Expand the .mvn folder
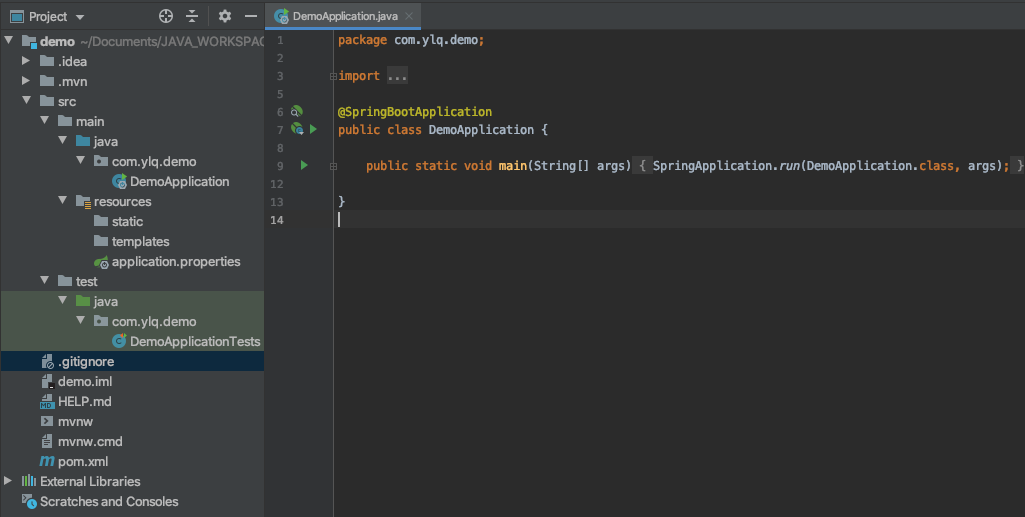 click(26, 81)
